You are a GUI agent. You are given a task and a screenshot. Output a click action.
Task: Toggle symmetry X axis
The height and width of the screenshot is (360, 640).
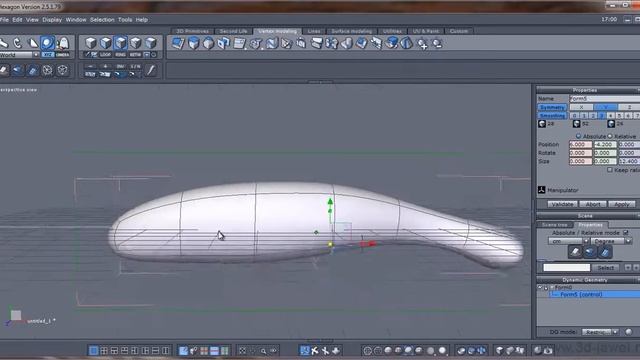581,107
